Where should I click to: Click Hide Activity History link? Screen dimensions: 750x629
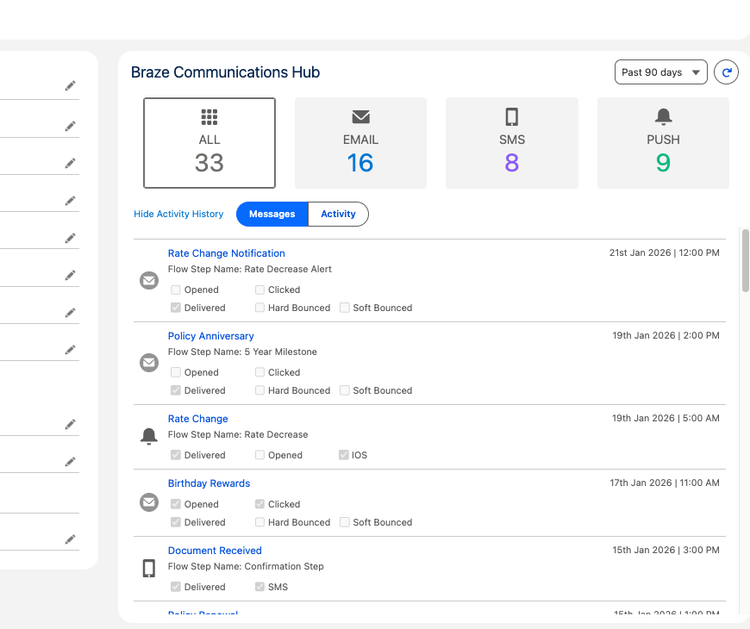tap(179, 214)
